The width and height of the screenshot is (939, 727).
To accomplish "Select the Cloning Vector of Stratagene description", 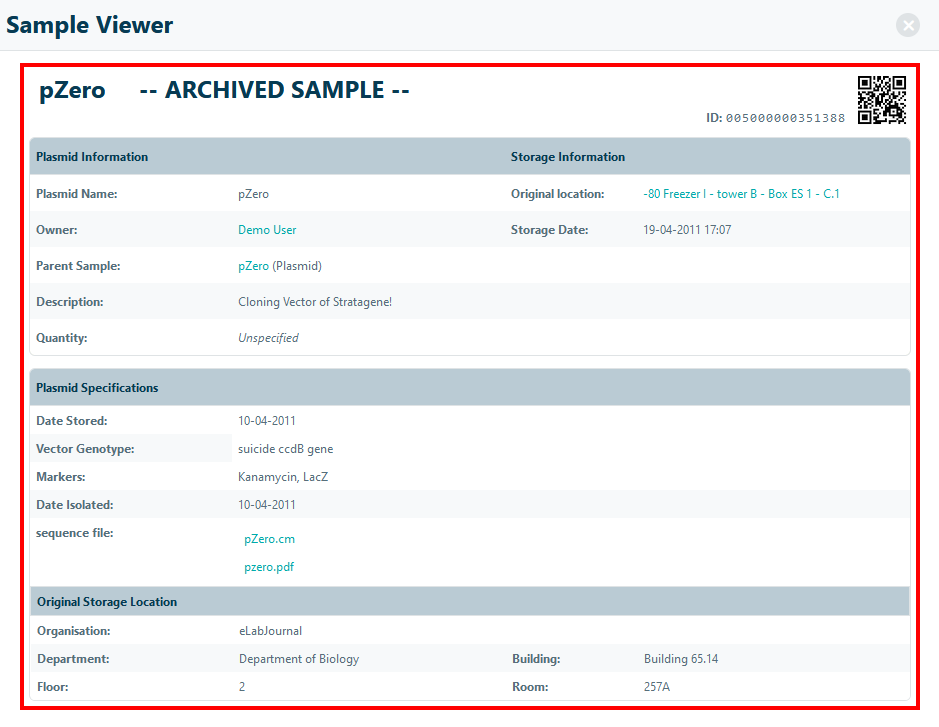I will tap(315, 302).
